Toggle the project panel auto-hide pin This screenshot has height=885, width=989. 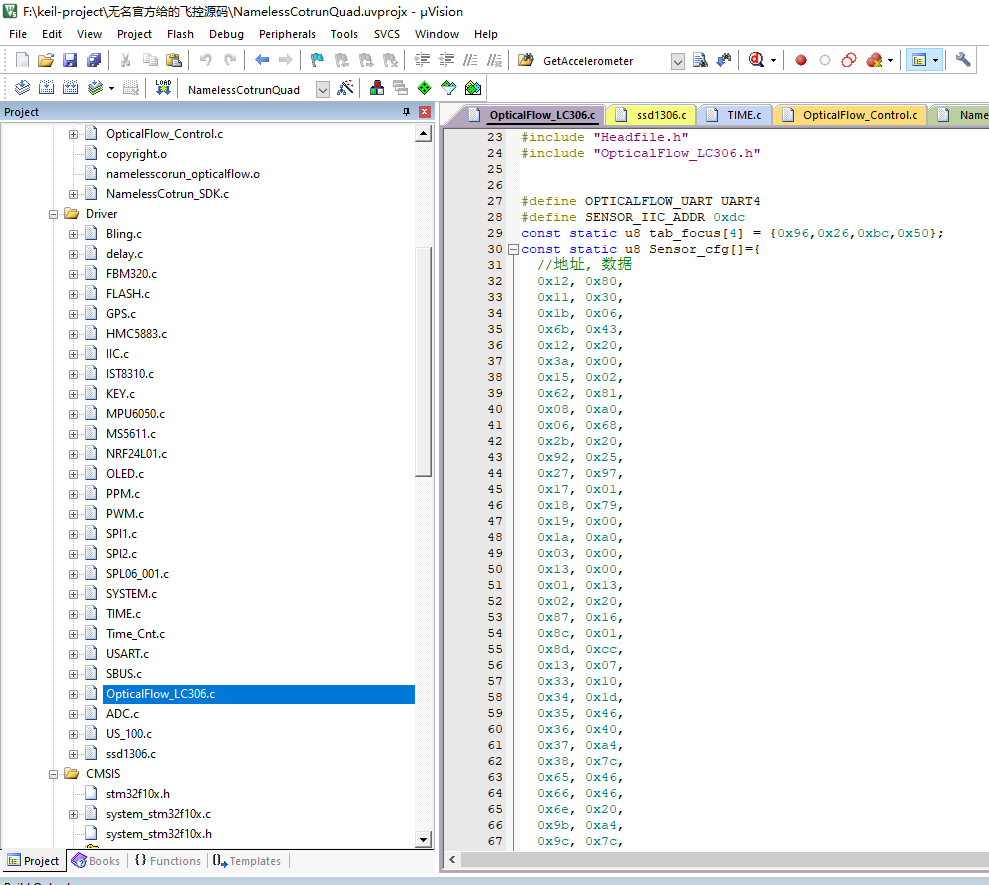(x=406, y=112)
